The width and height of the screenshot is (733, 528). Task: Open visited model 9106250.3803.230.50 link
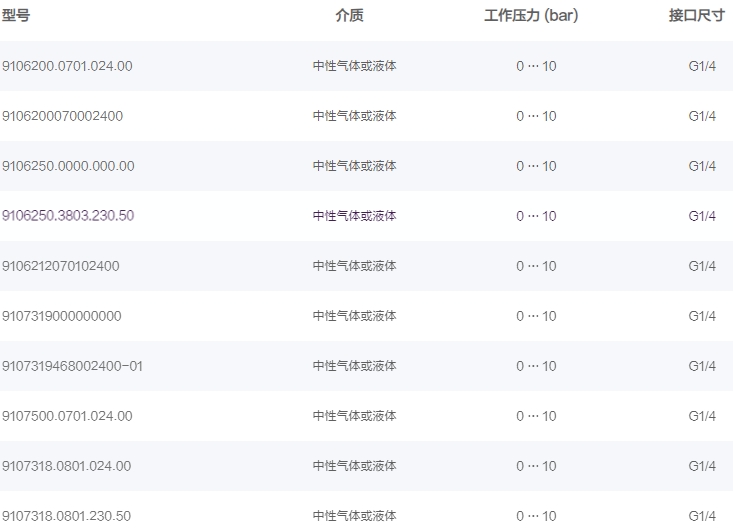68,216
